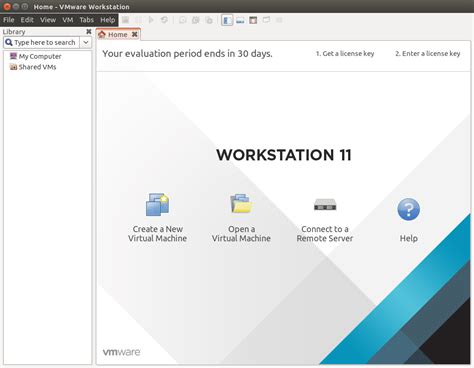Click the My Computer monitor icon

(x=13, y=56)
